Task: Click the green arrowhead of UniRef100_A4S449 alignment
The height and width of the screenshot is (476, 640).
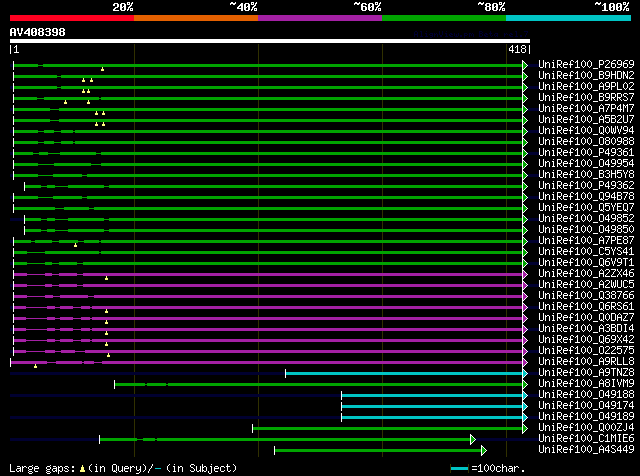Action: tap(484, 451)
